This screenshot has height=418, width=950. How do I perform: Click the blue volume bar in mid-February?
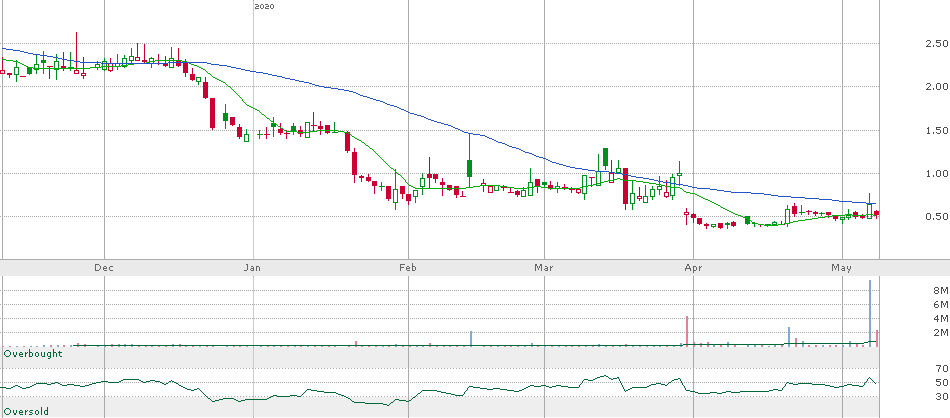click(x=471, y=338)
